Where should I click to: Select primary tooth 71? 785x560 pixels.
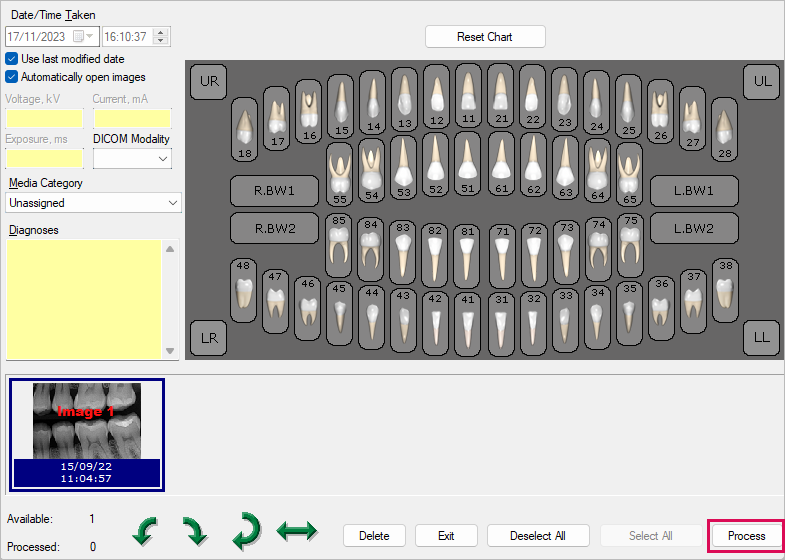click(502, 256)
